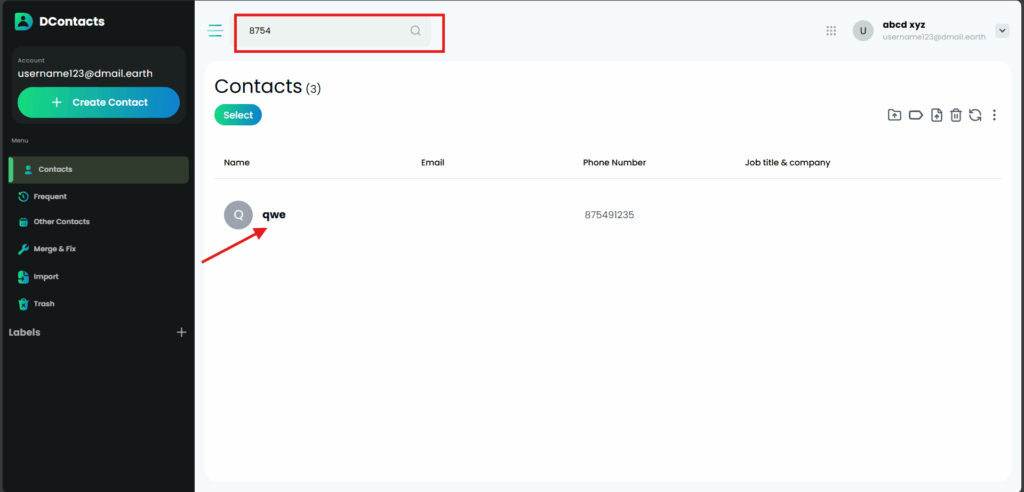The image size is (1024, 492).
Task: Expand the account dropdown arrow
Action: (1002, 31)
